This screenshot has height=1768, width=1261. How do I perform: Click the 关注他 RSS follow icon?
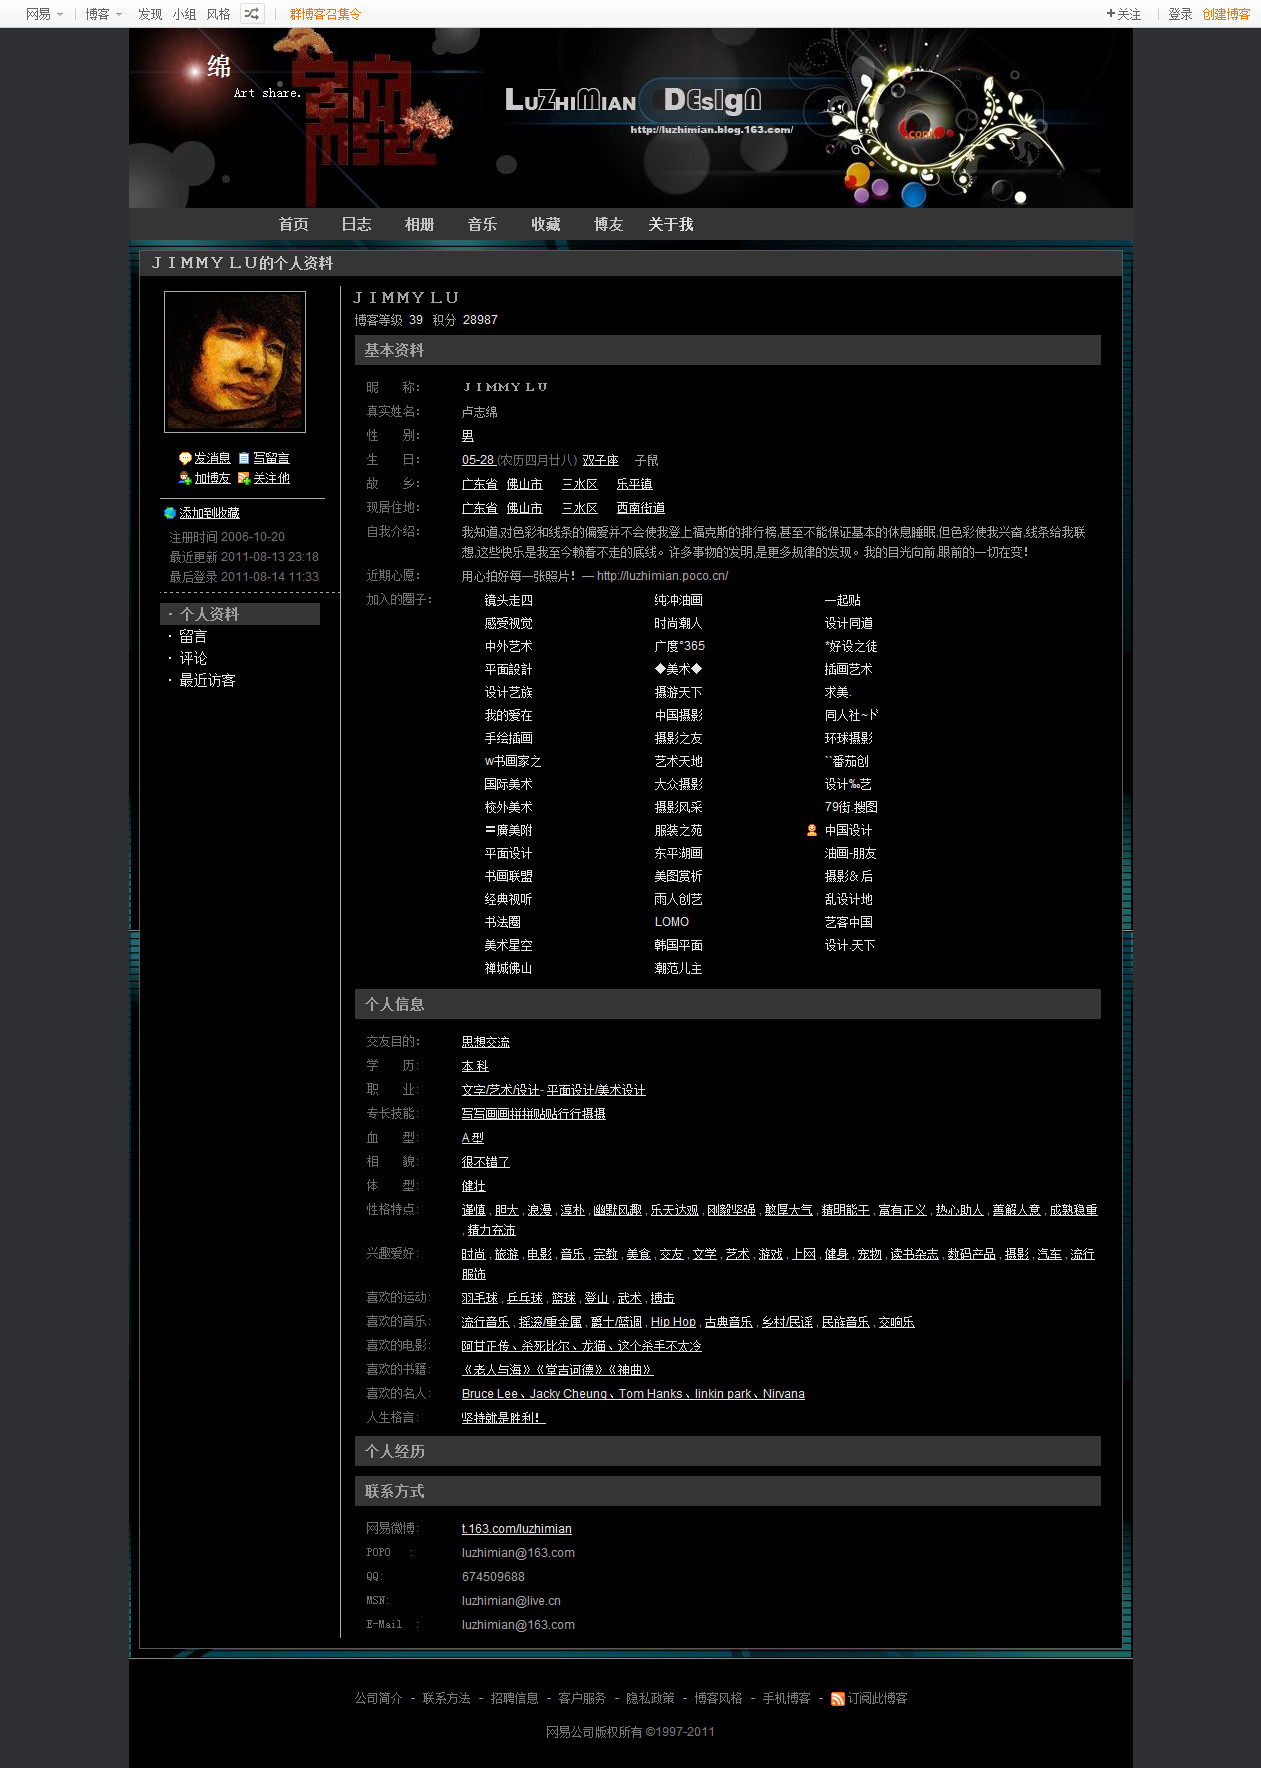pos(244,478)
